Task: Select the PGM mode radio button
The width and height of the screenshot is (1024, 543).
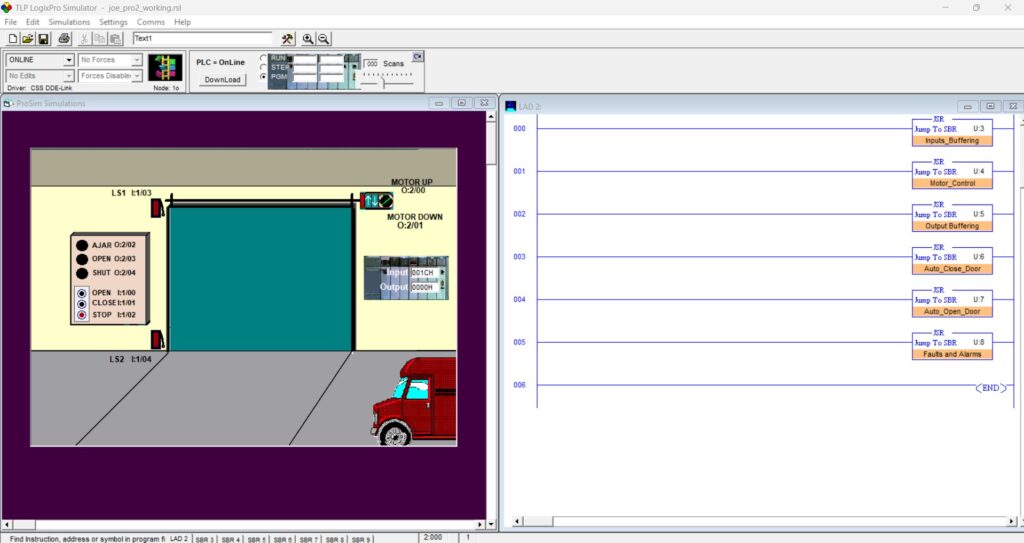Action: click(264, 76)
